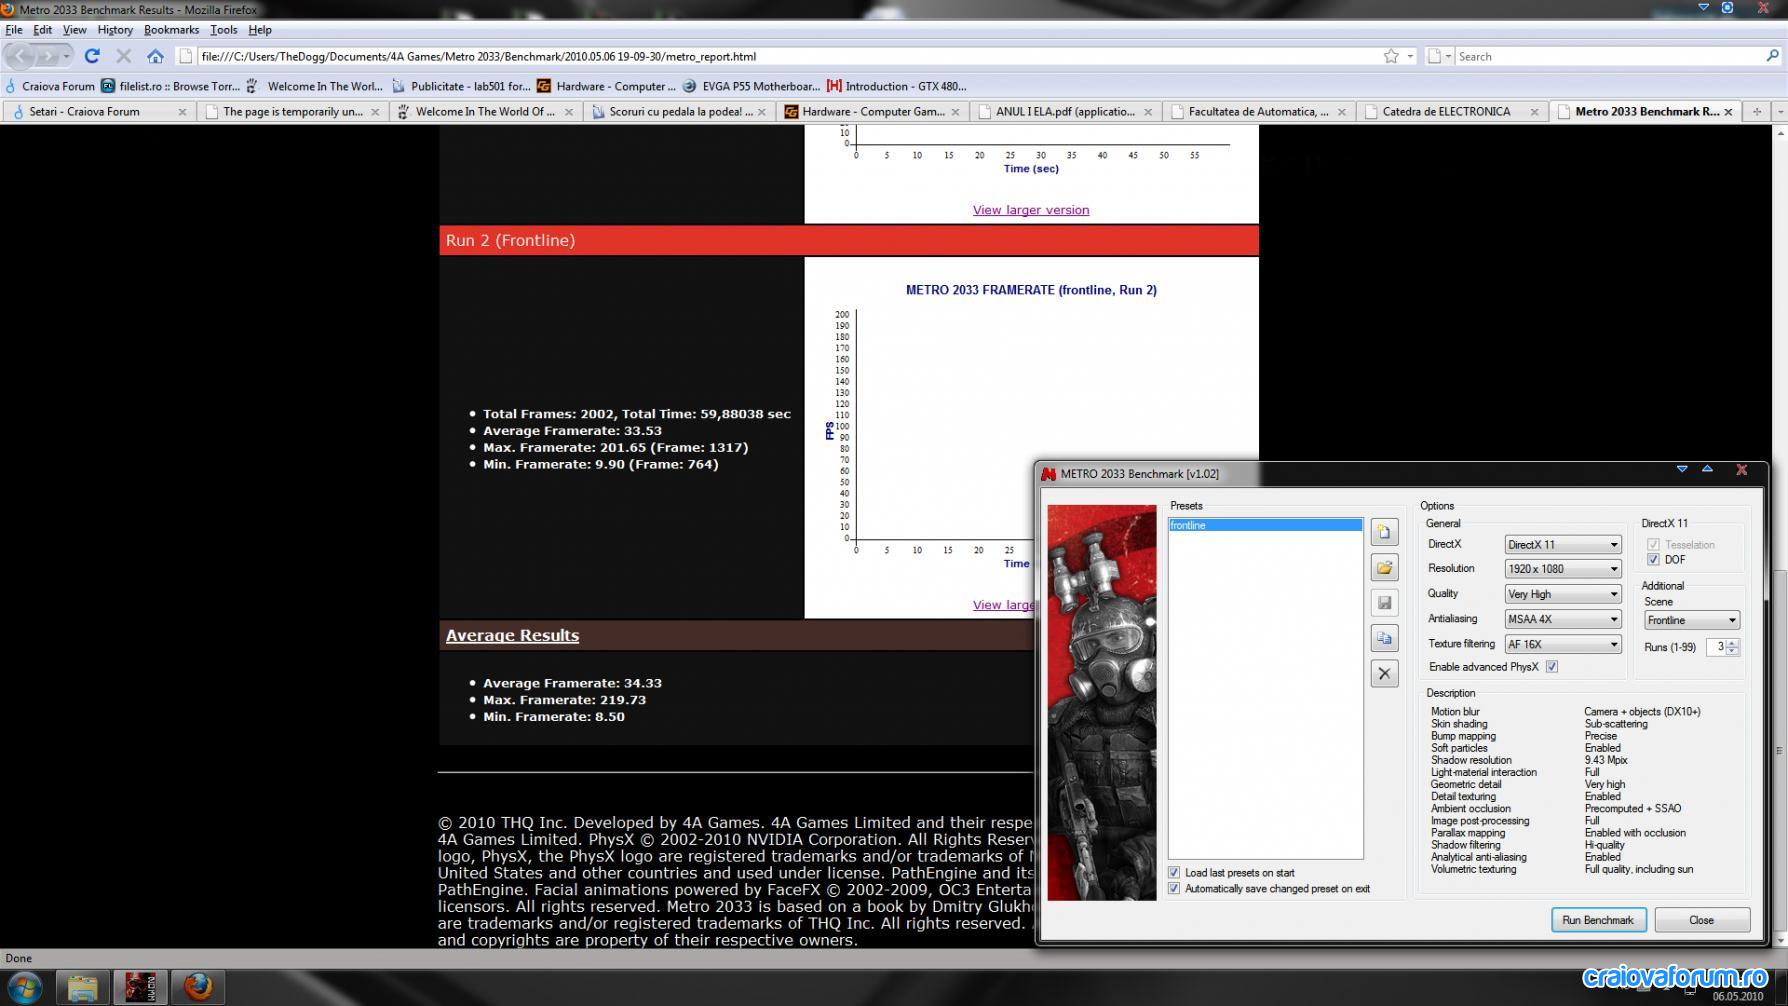
Task: Click the Average Results heading
Action: coord(512,636)
